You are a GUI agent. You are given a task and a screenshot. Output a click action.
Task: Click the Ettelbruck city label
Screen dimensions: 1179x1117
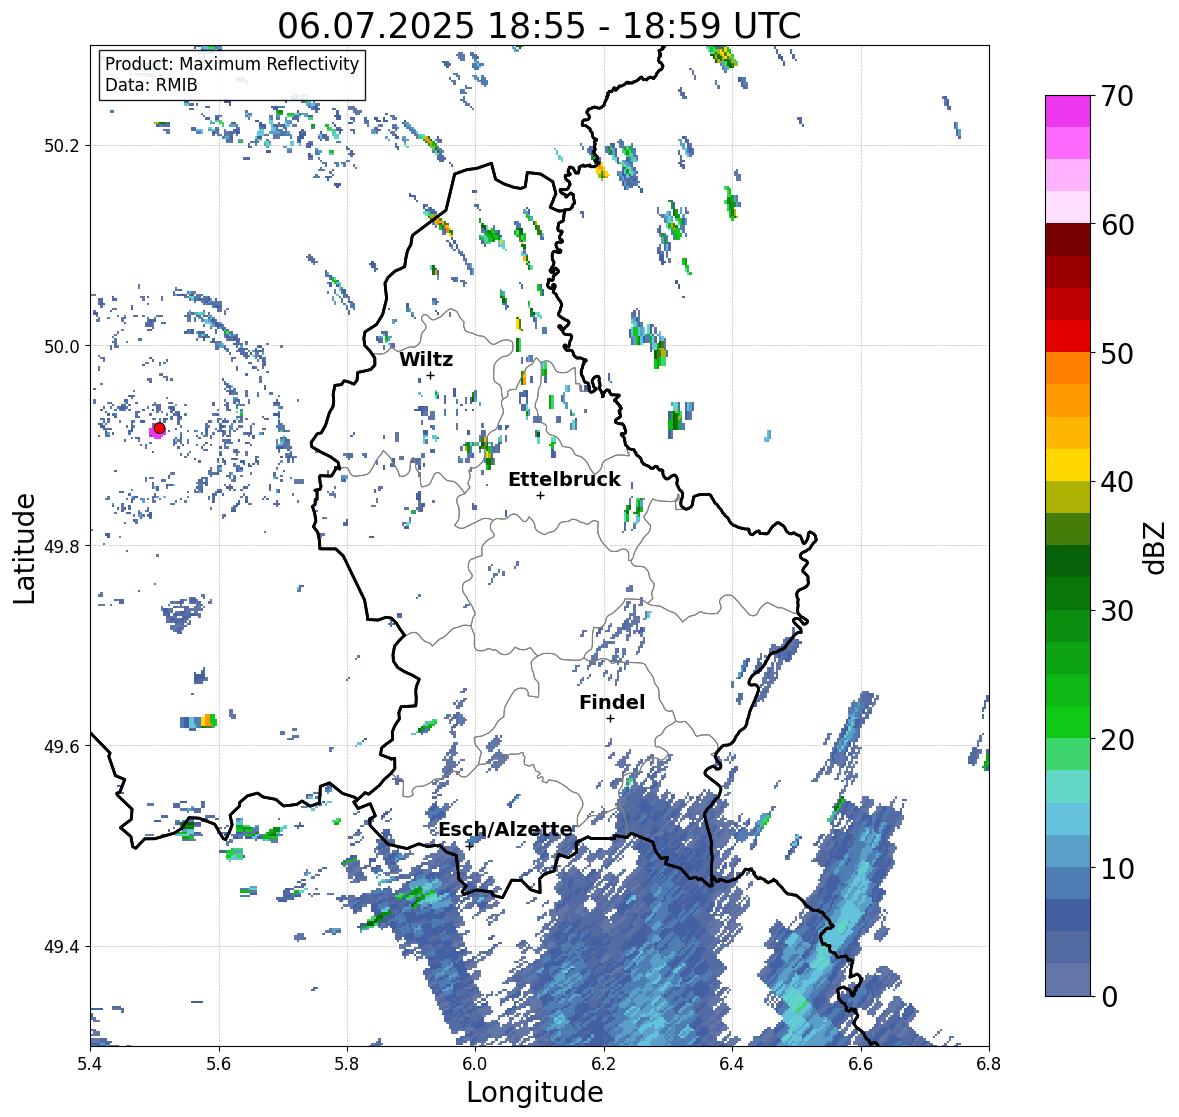565,480
